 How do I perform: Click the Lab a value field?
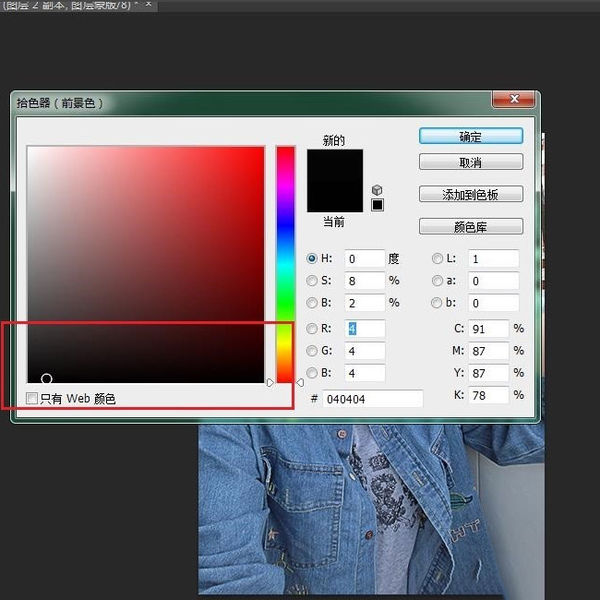click(x=494, y=281)
